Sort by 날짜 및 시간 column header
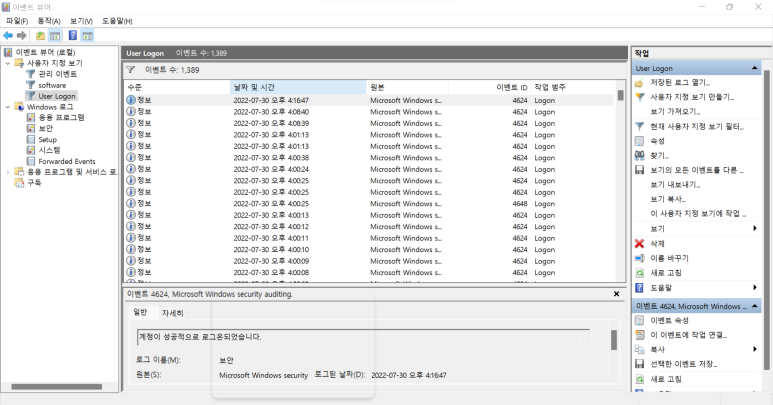This screenshot has height=405, width=773. coord(298,87)
